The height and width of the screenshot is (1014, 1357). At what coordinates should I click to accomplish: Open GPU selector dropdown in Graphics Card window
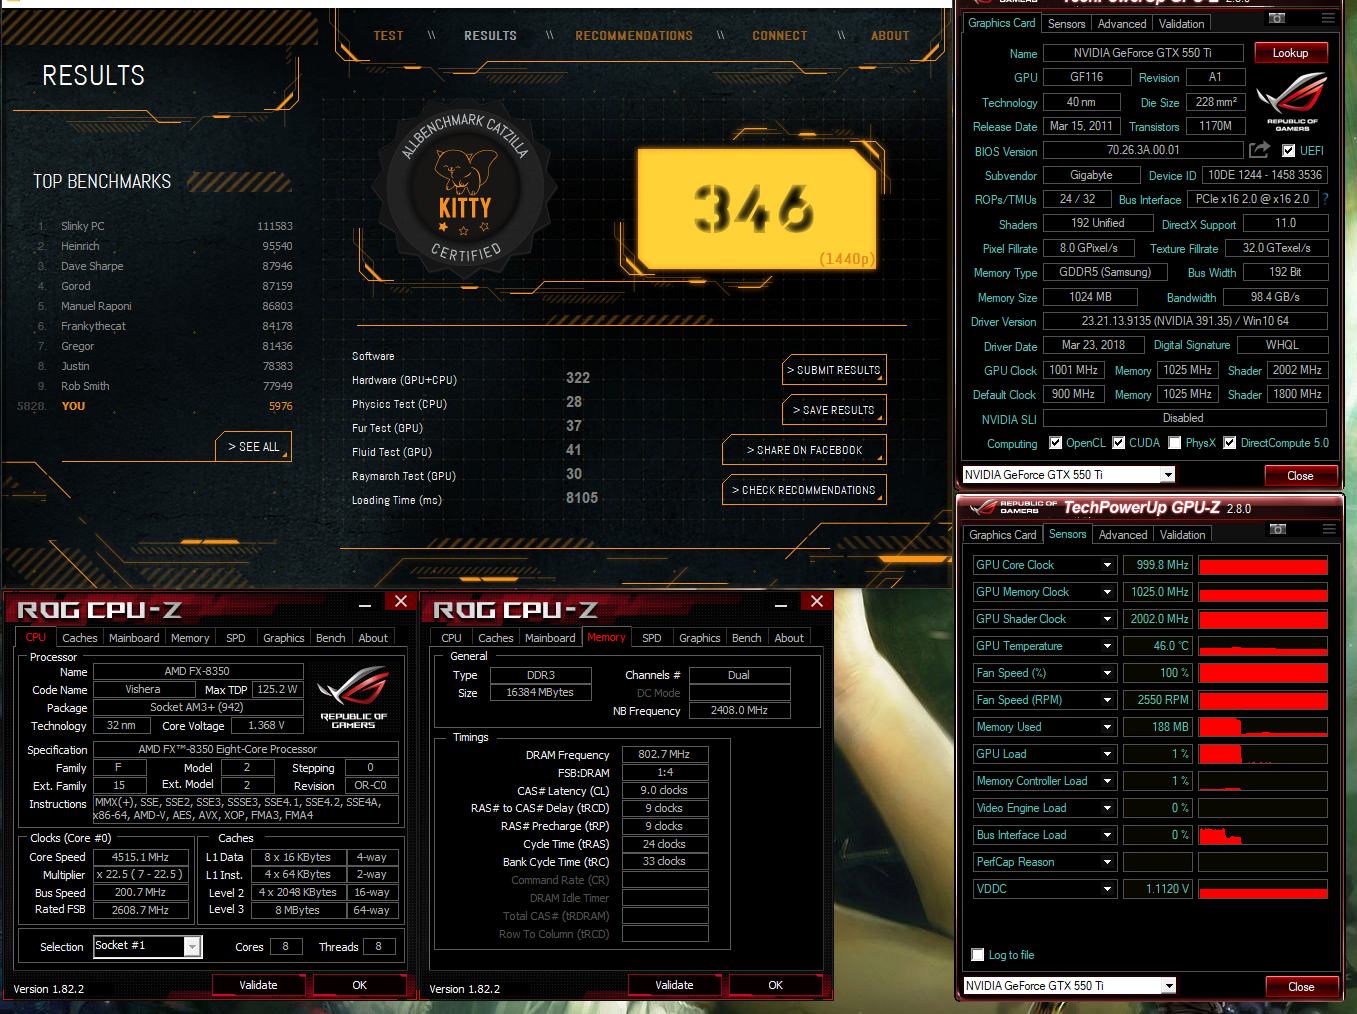pos(1167,475)
